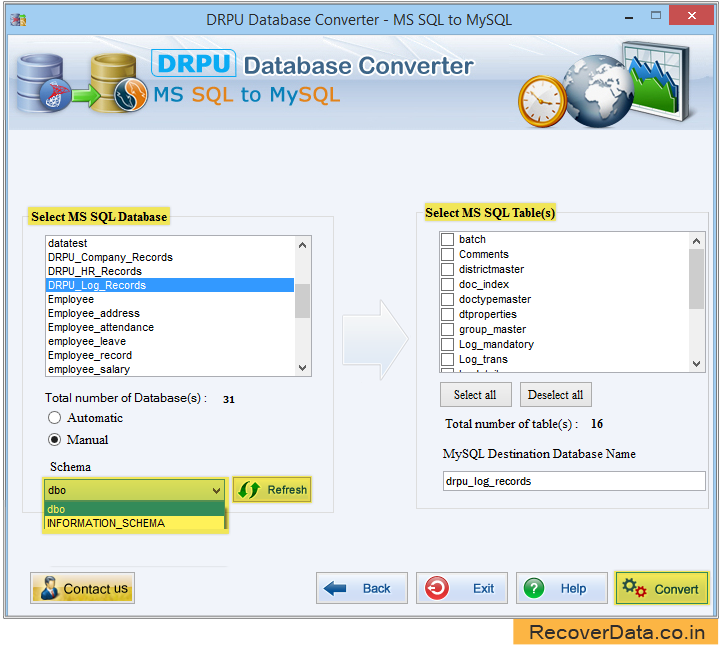Check the Comments table checkbox
Viewport: 723px width, 650px height.
click(x=447, y=254)
